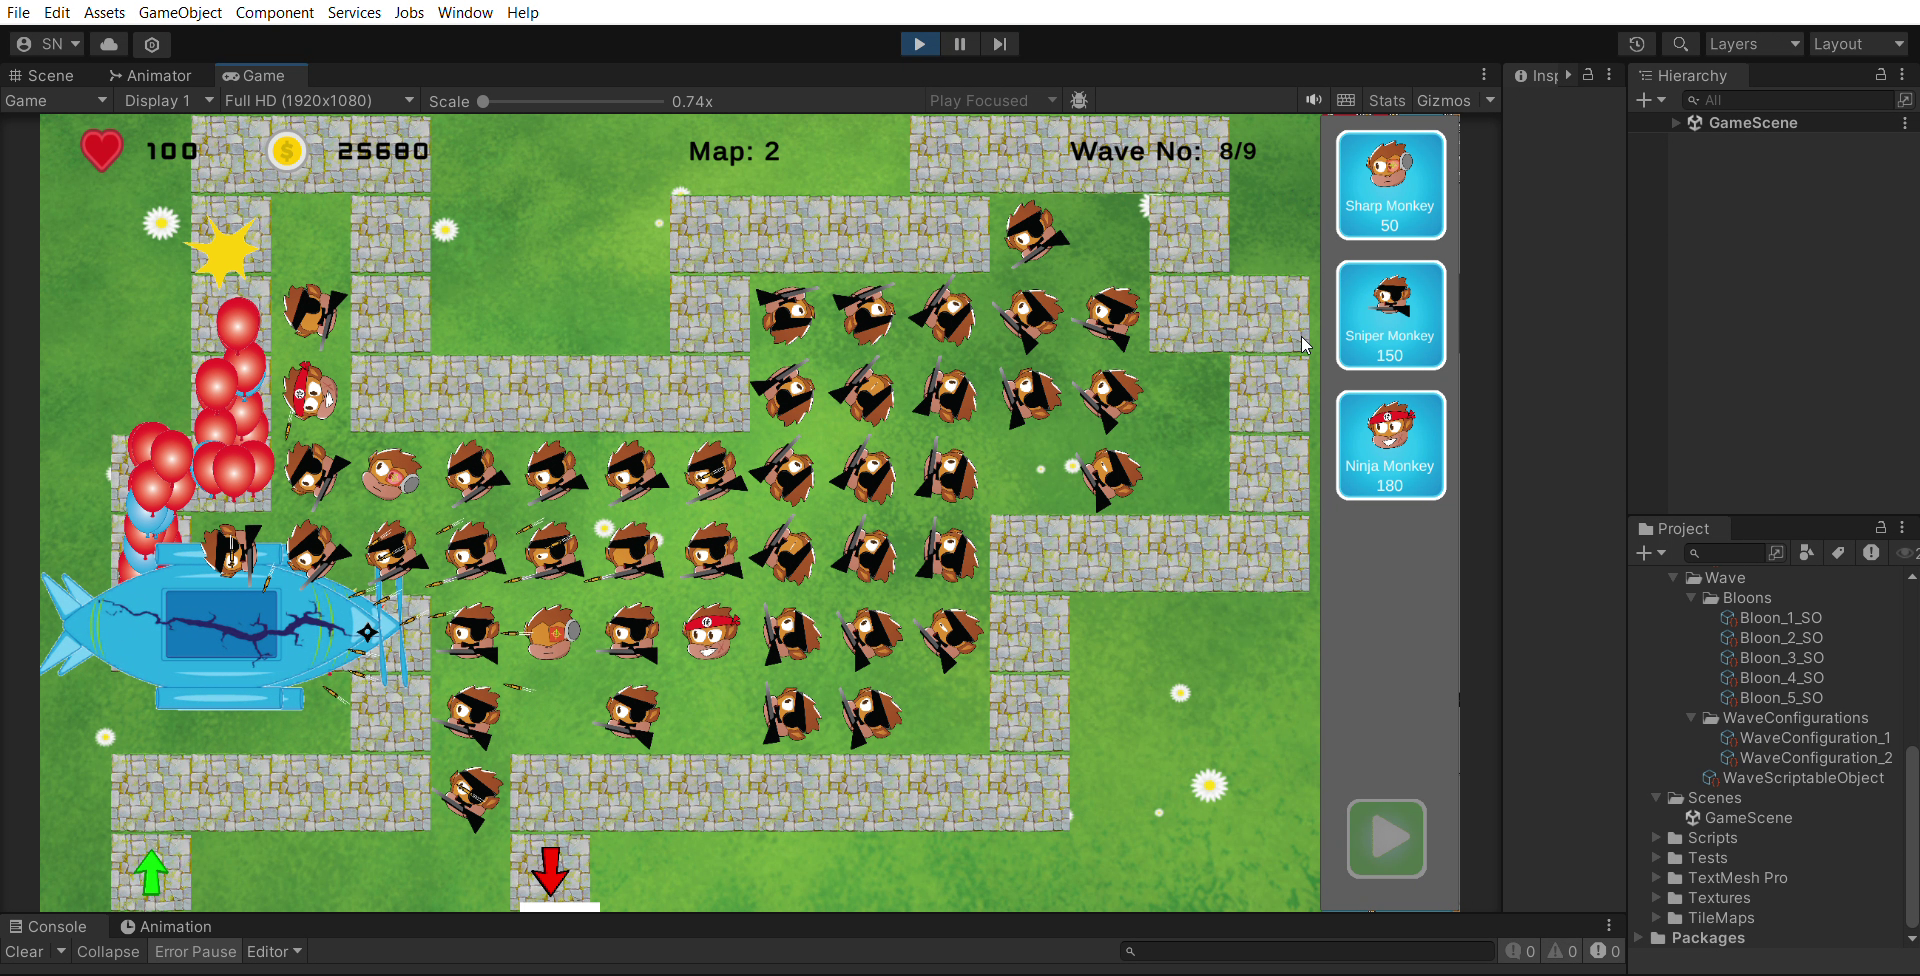The image size is (1920, 976).
Task: Switch to the Scene tab
Action: point(41,75)
